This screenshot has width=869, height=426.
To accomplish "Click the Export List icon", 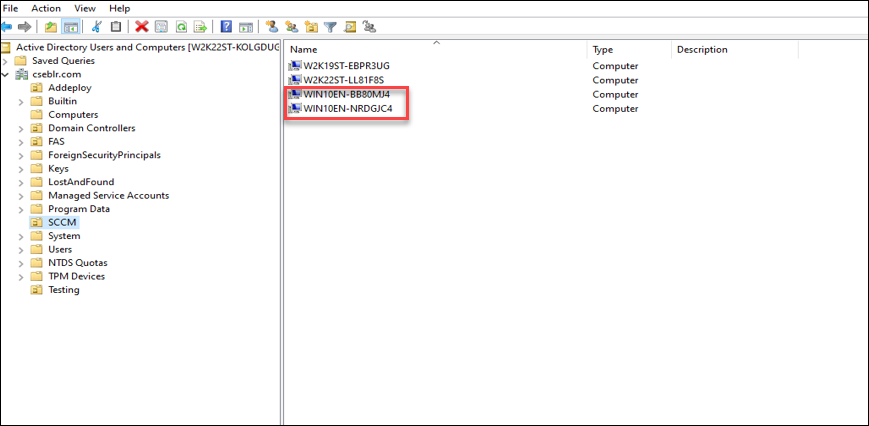I will click(201, 27).
